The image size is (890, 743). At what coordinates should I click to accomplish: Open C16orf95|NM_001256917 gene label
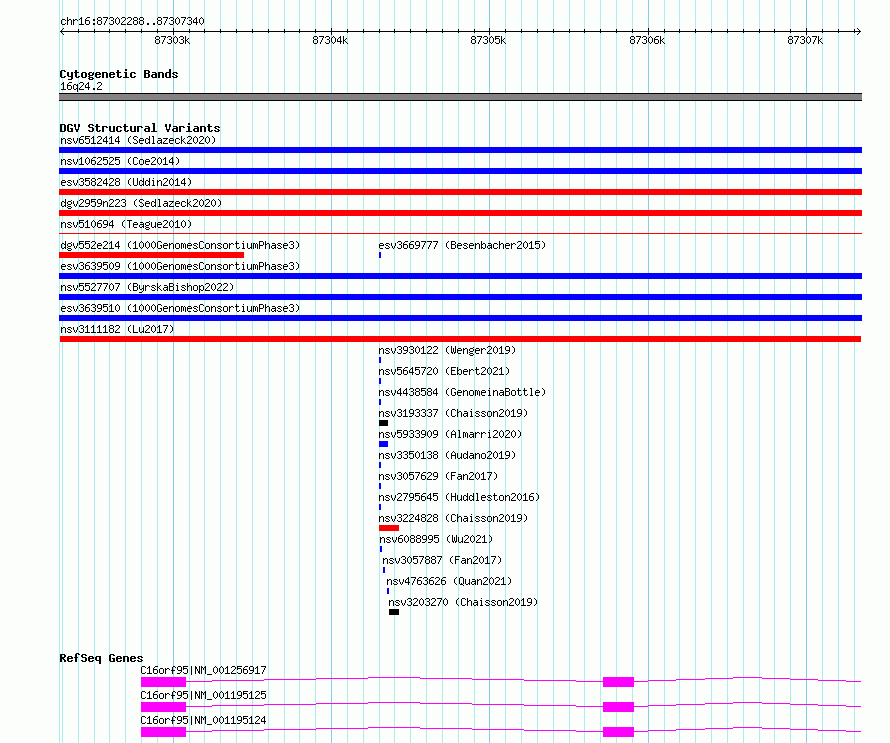pos(203,670)
